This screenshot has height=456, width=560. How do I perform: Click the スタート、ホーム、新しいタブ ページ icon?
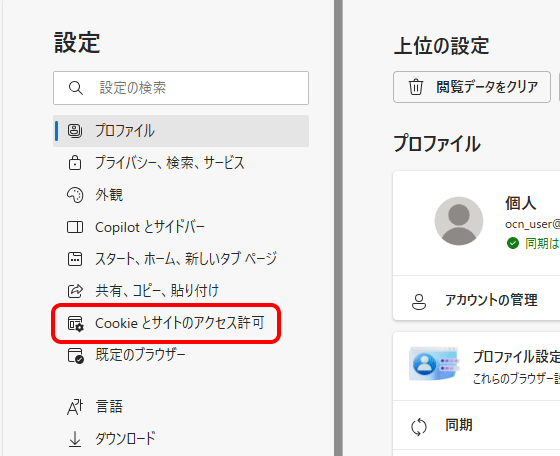pyautogui.click(x=75, y=259)
